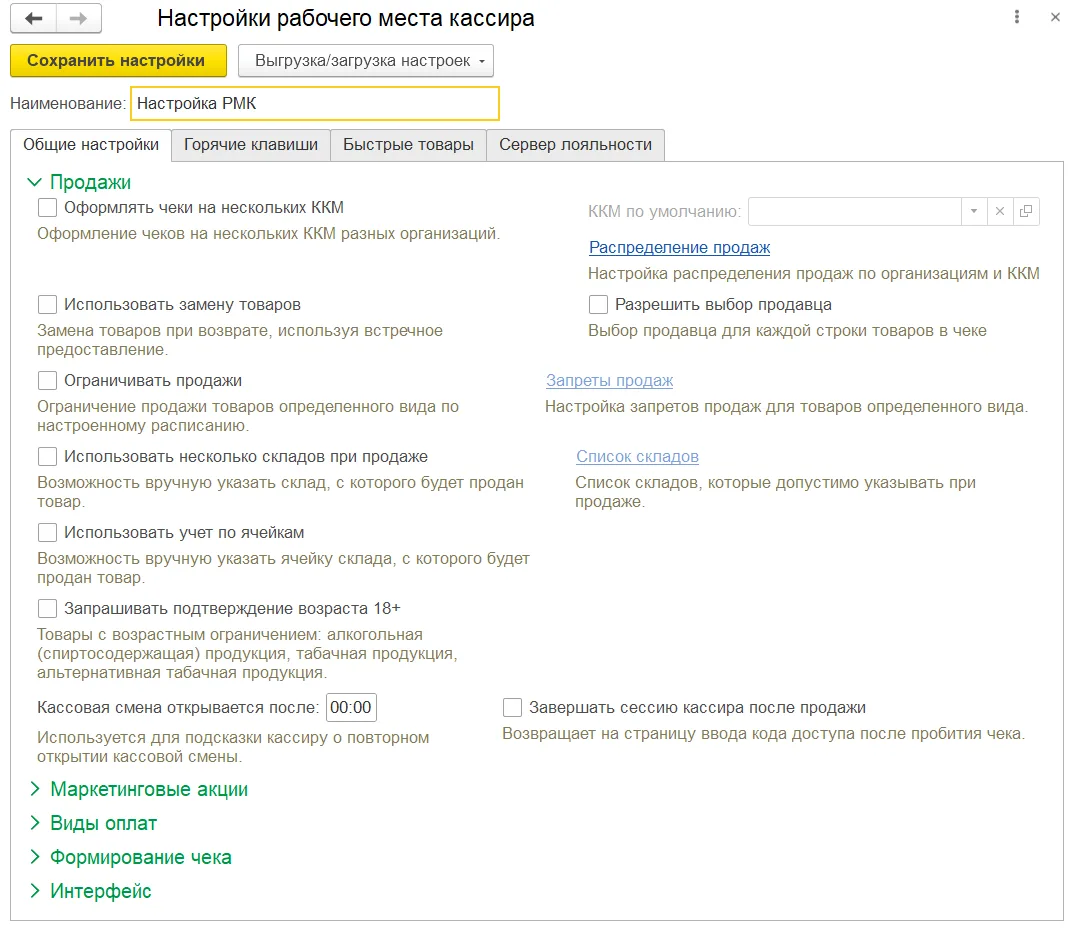Screen dimensions: 1072x928
Task: Switch to the Горячие клавиши tab
Action: point(251,145)
